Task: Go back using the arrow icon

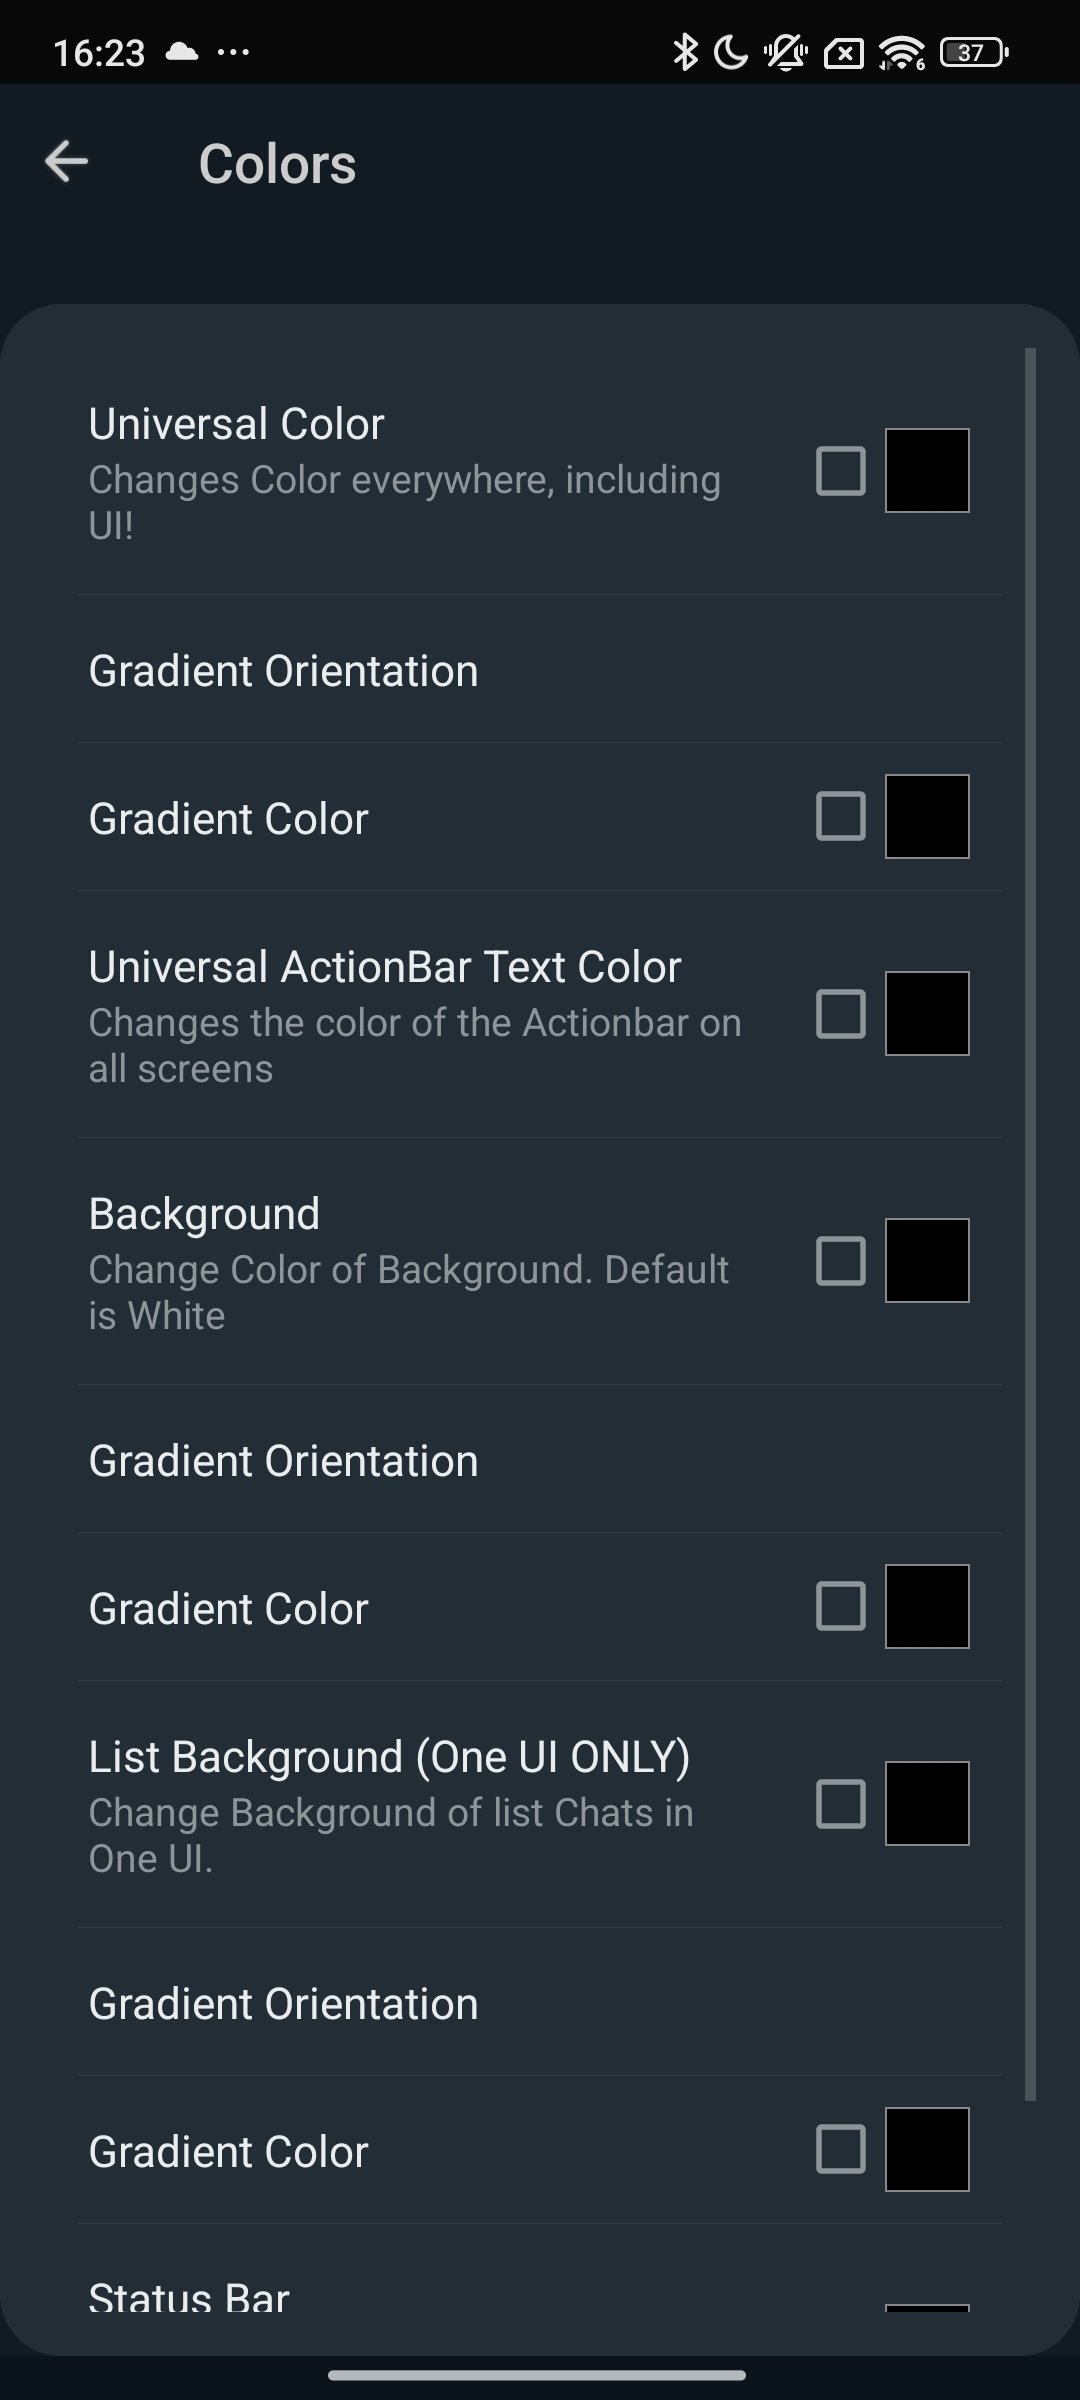Action: click(x=67, y=162)
